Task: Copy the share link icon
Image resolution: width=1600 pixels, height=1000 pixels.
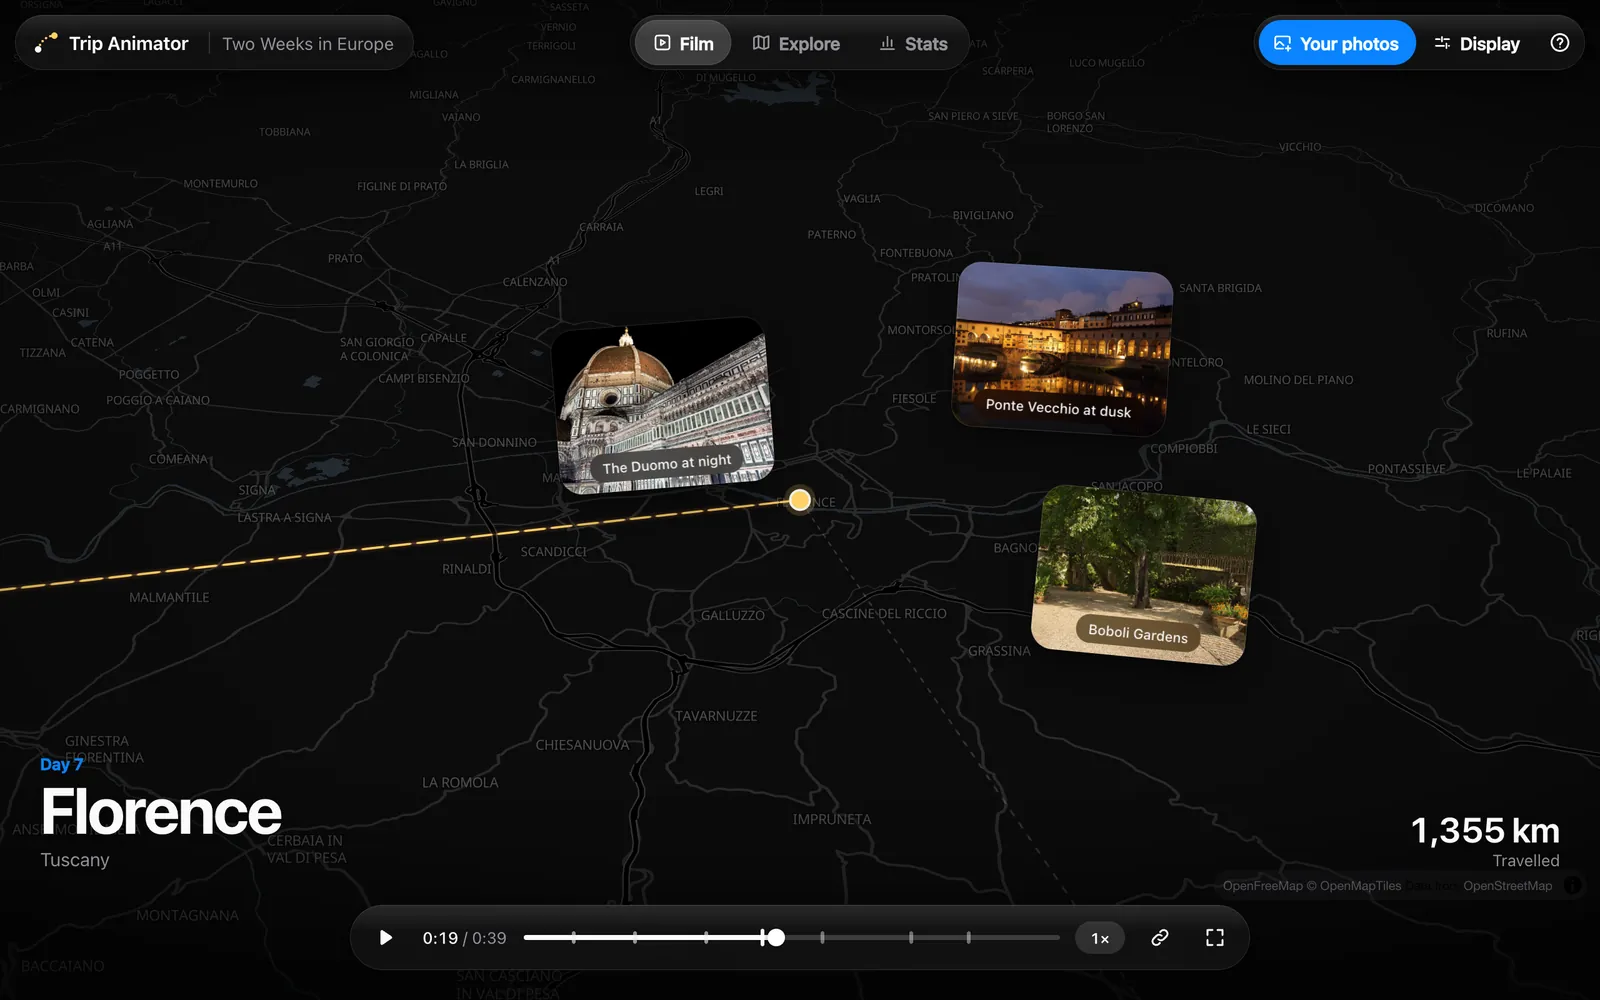Action: click(1160, 938)
